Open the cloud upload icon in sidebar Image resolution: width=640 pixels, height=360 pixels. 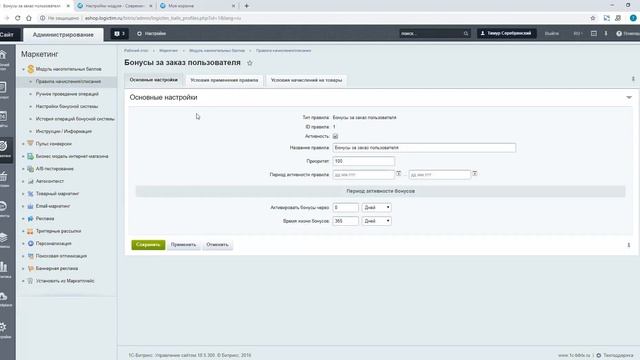[3, 296]
